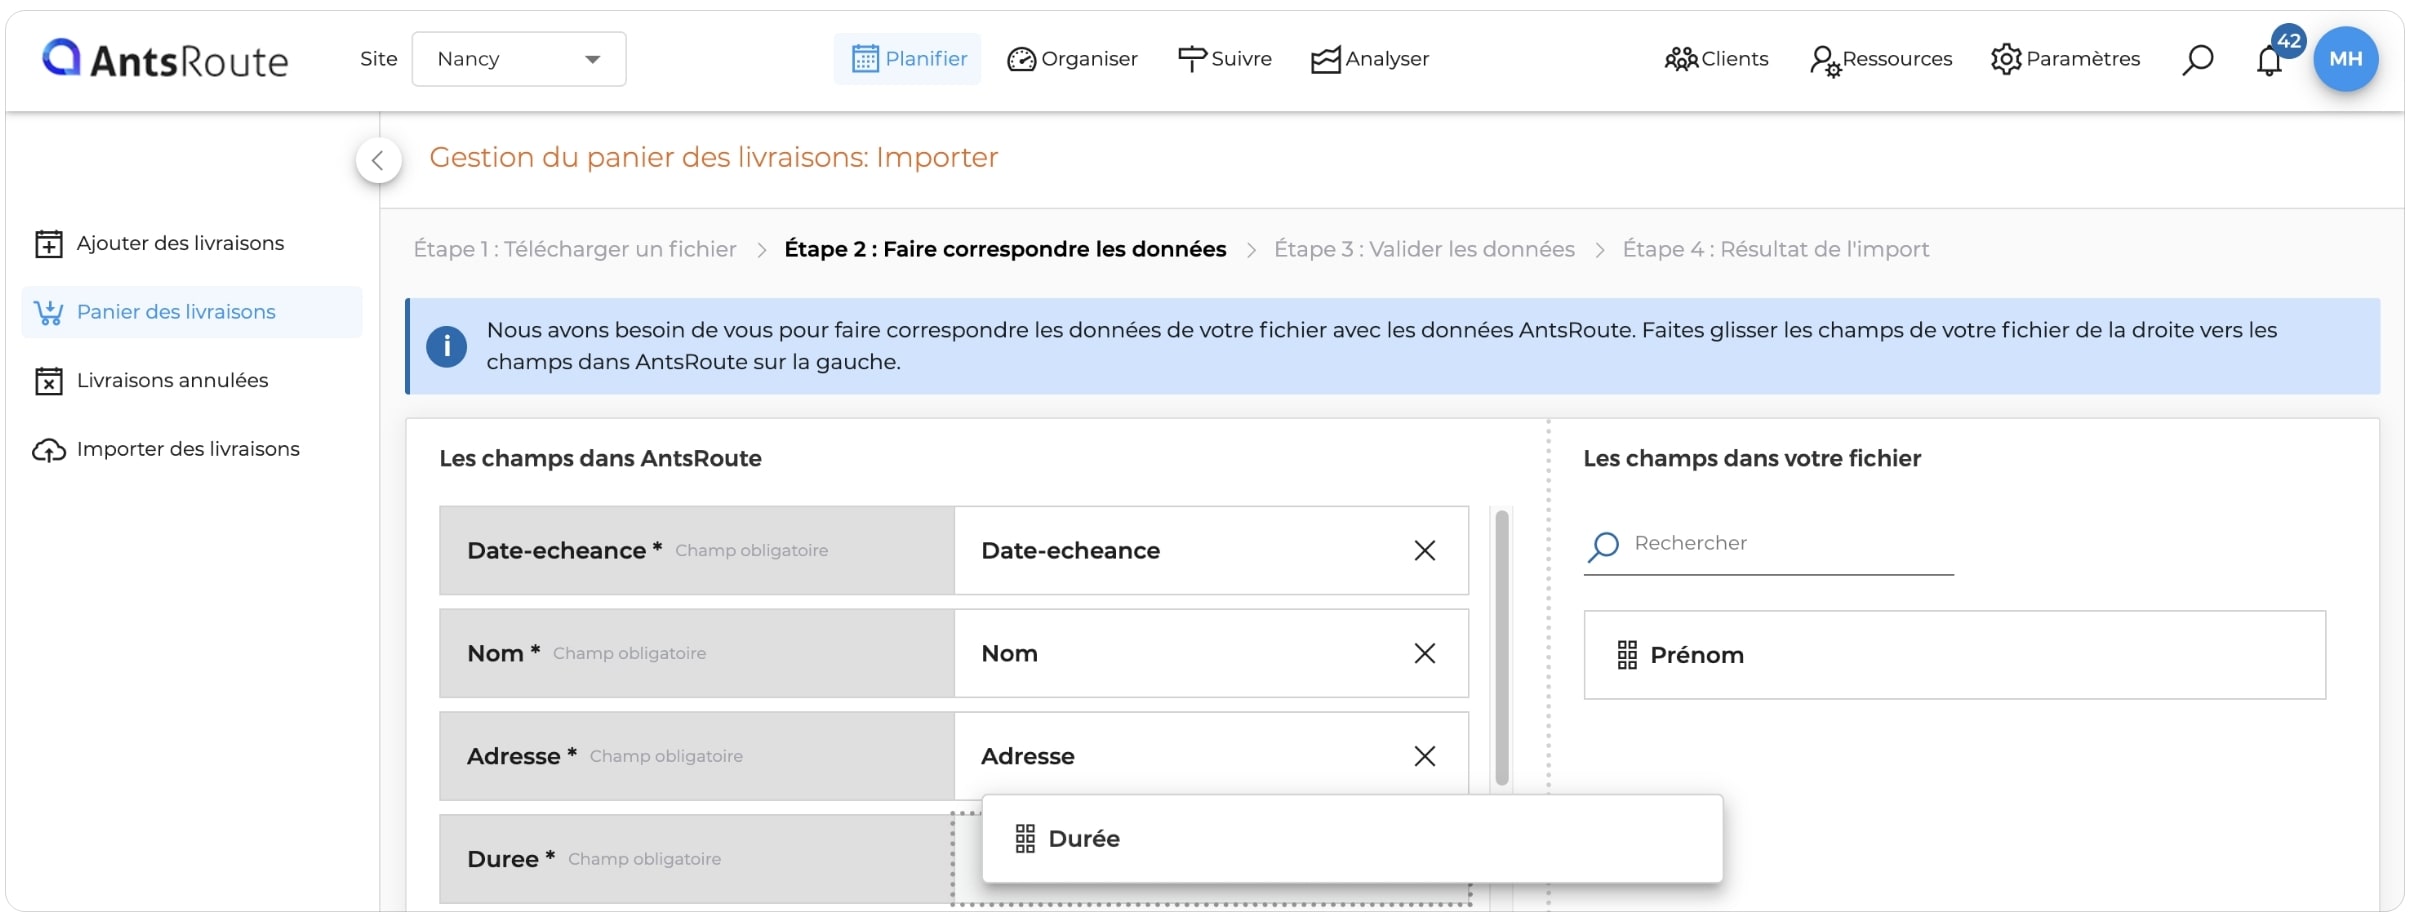Click the mapped Date-echeance value
The height and width of the screenshot is (920, 2410).
pos(1071,551)
